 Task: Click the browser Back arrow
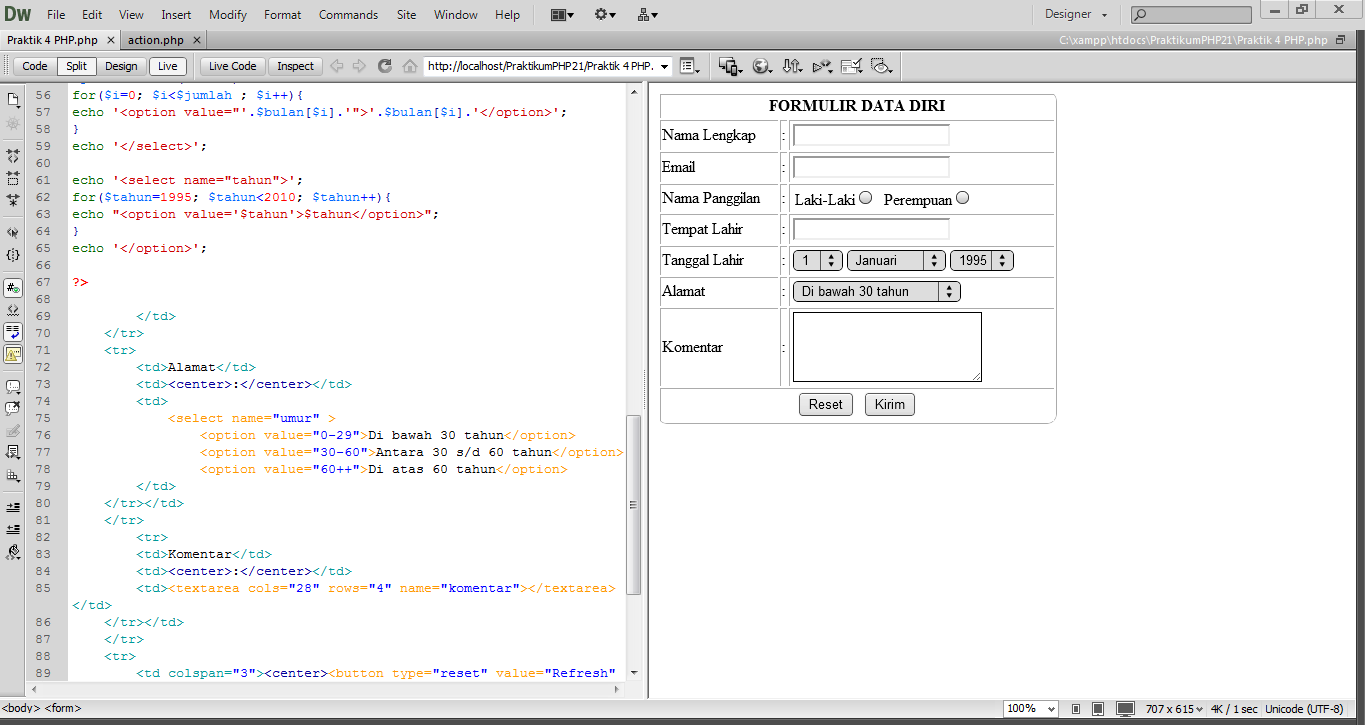[x=337, y=66]
